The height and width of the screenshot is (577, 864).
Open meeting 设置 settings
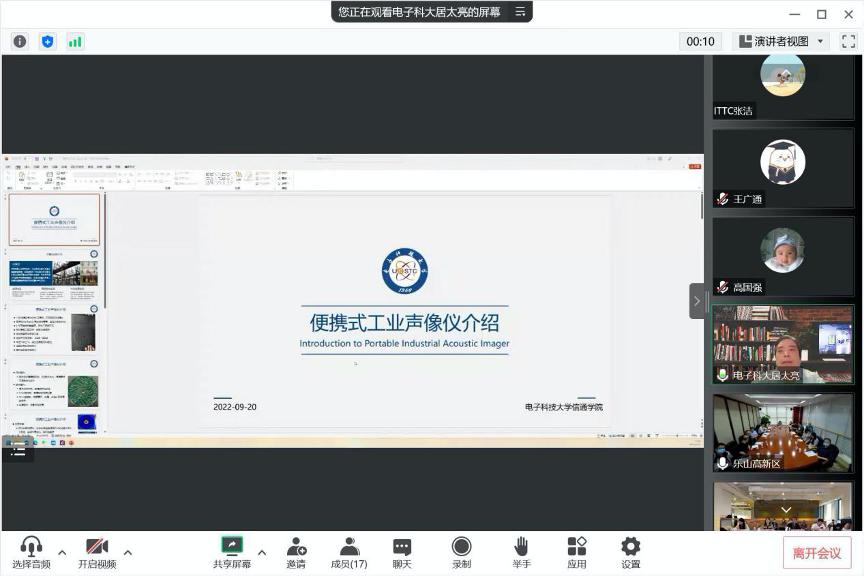pos(630,549)
